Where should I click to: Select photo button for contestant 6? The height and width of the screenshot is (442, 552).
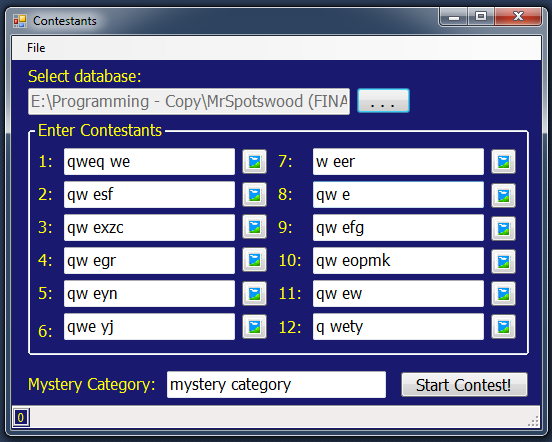coord(254,326)
